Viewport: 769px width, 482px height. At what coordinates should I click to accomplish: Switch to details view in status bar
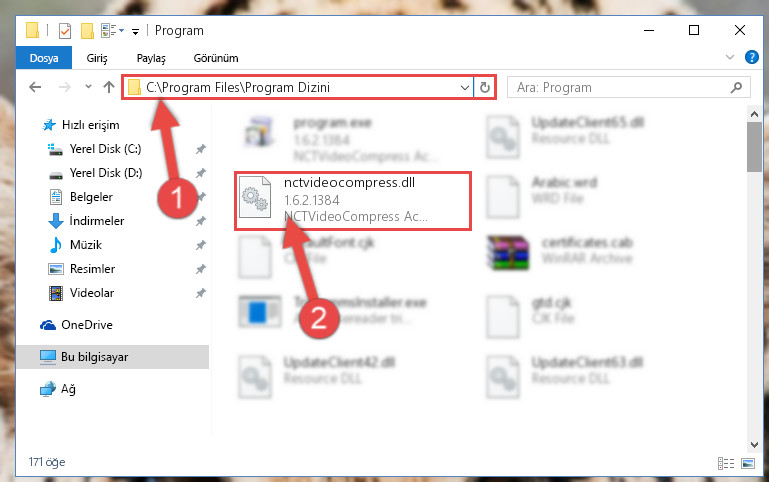(726, 463)
